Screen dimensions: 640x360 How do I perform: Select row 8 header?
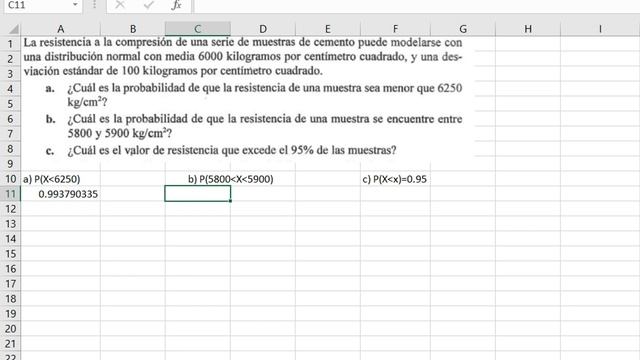pyautogui.click(x=10, y=149)
